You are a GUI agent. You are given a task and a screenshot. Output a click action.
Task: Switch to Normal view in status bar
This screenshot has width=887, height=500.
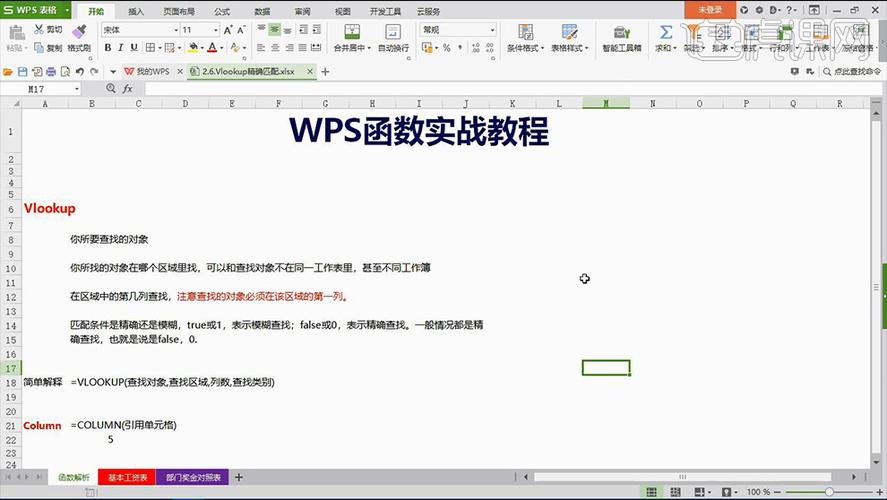(652, 492)
